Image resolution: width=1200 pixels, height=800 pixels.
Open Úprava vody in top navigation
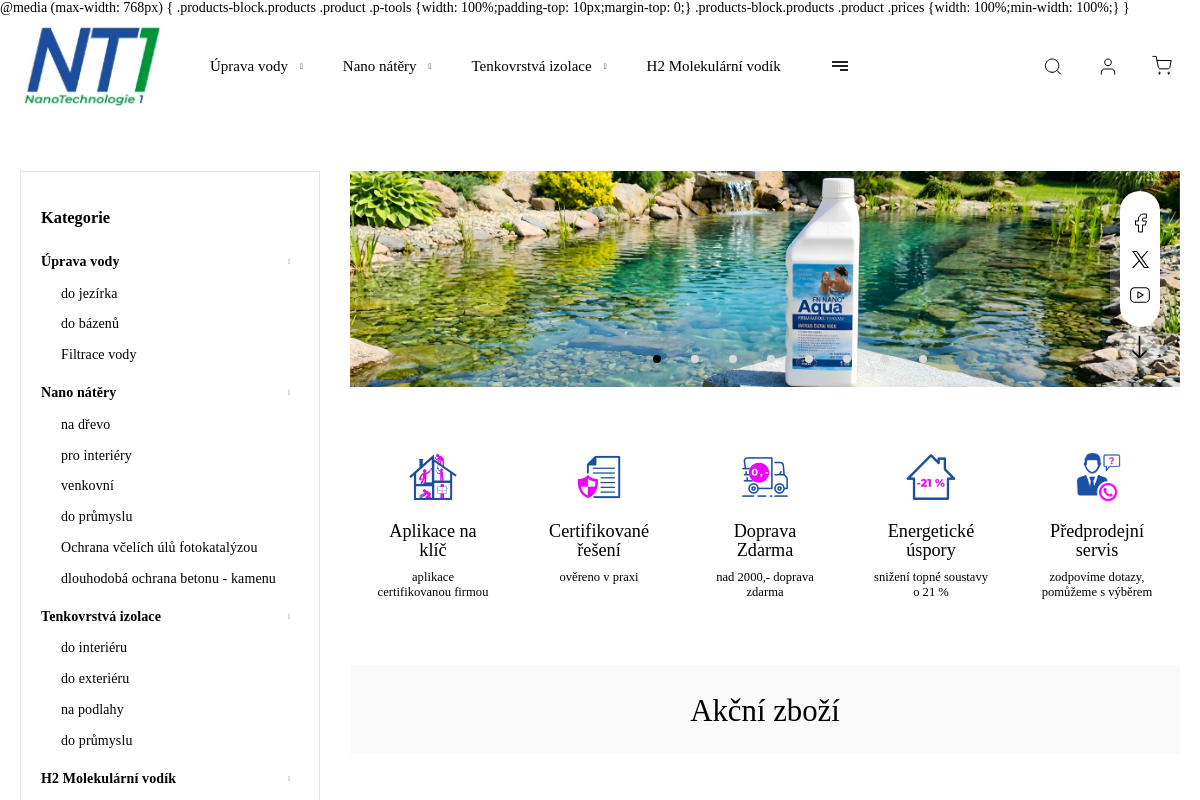click(x=249, y=66)
